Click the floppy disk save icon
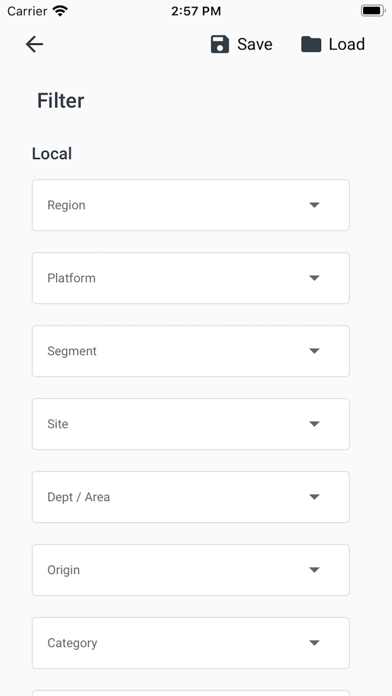Viewport: 392px width, 696px height. click(220, 44)
